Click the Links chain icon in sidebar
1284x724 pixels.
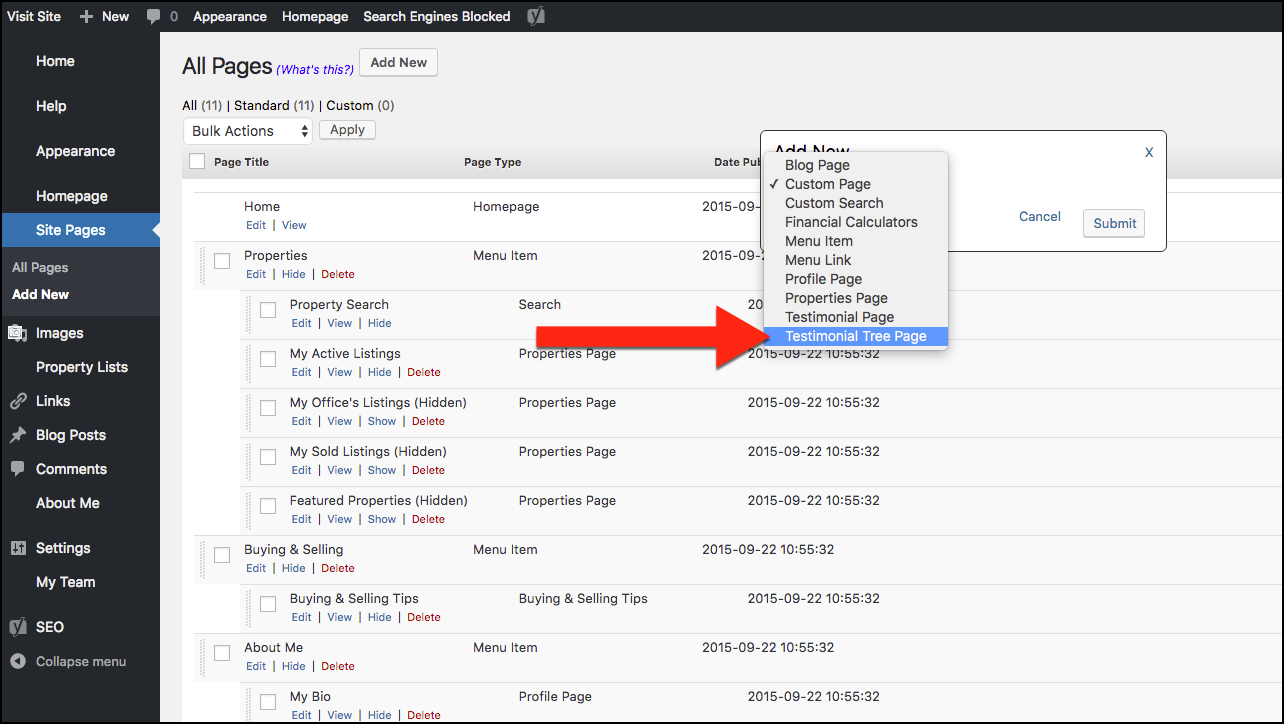tap(18, 401)
